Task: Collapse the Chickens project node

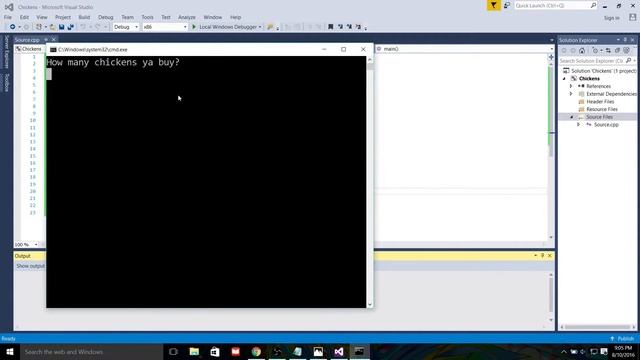Action: (564, 78)
